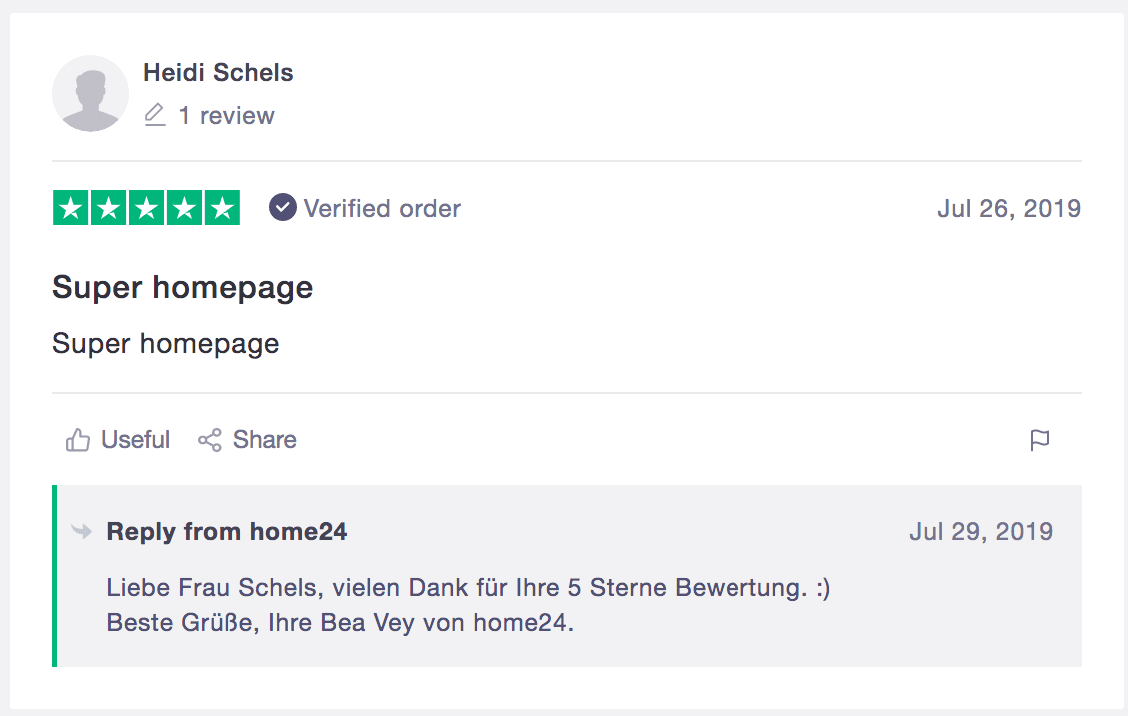Select the 'Reply from home24' heading

click(x=227, y=532)
